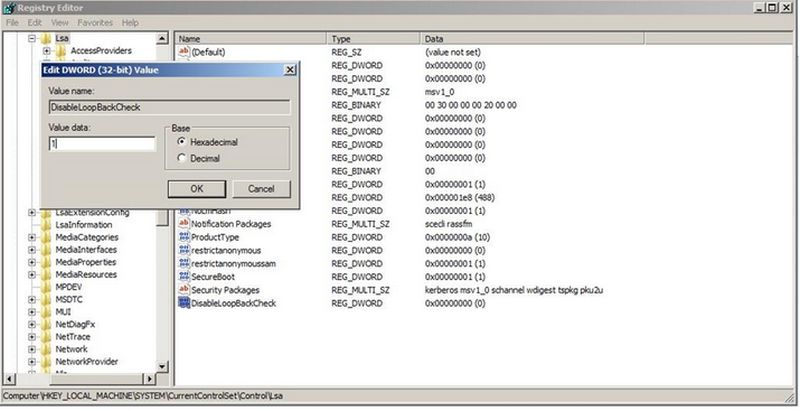Click the tree pane scroll down arrow
The height and width of the screenshot is (411, 800).
tap(162, 366)
